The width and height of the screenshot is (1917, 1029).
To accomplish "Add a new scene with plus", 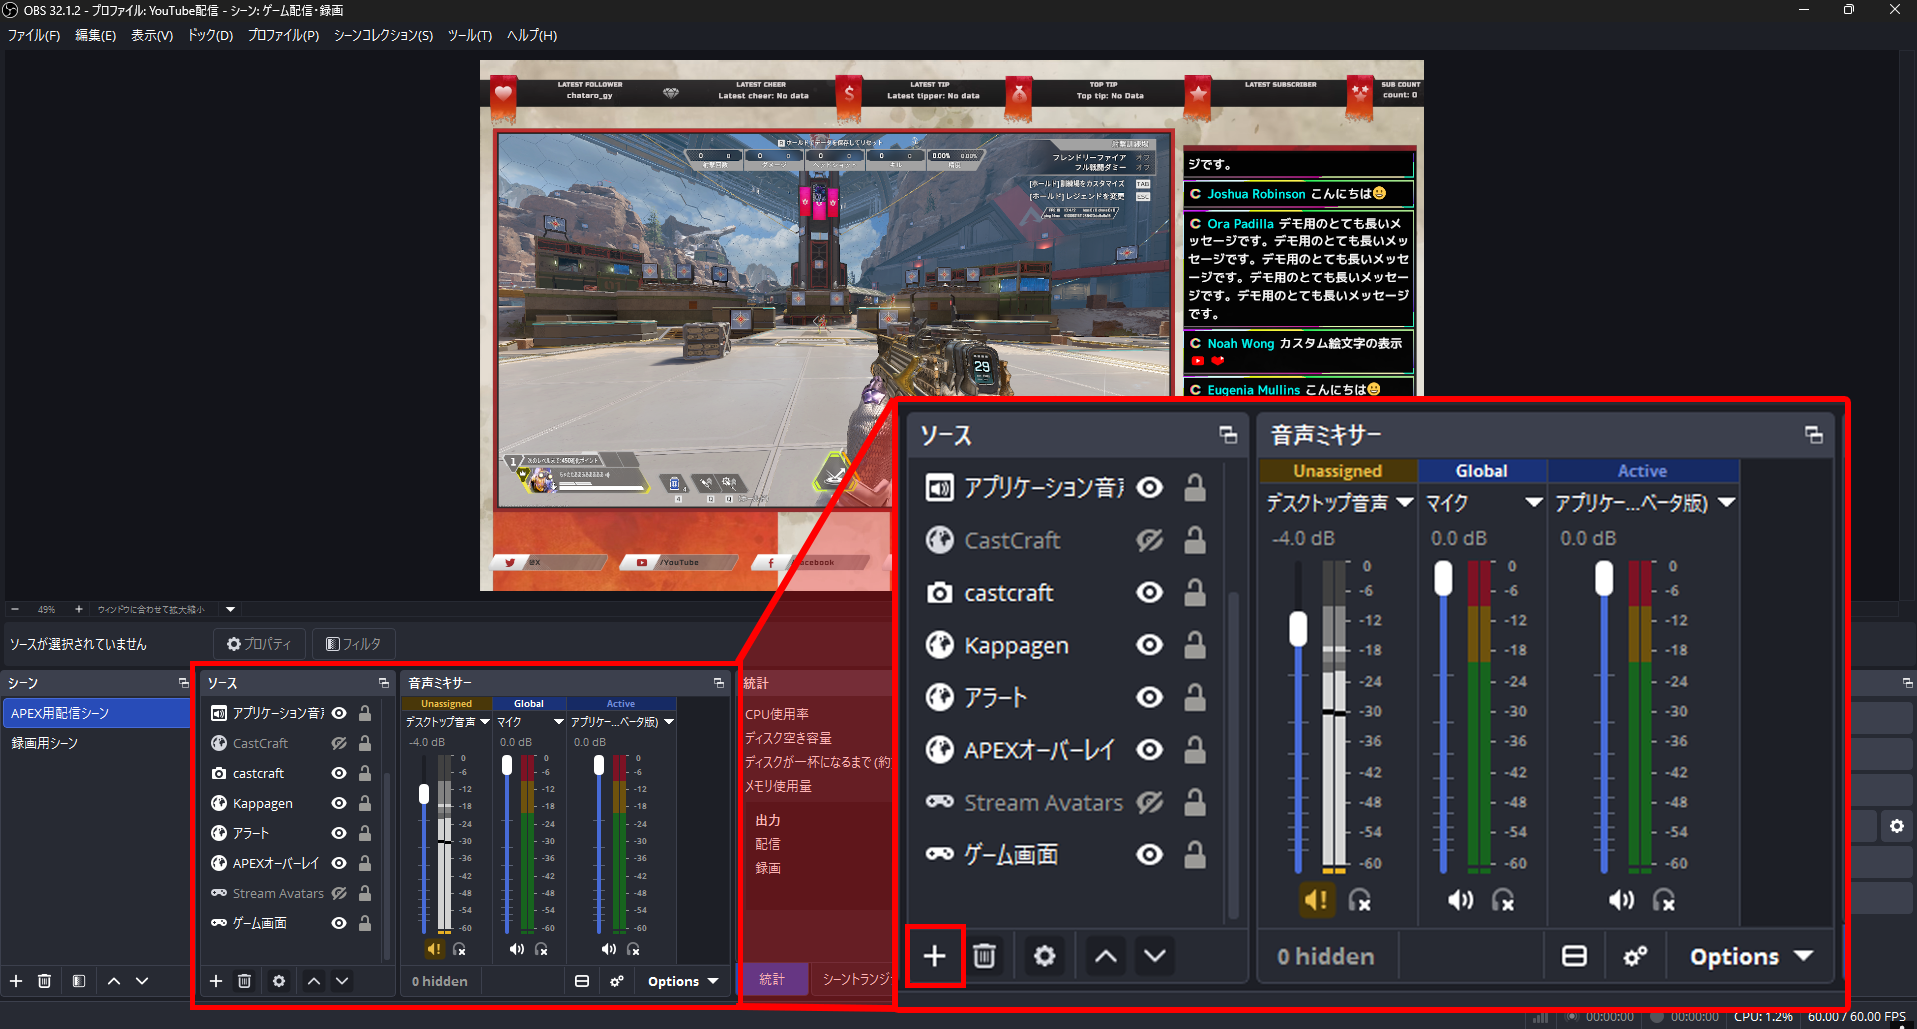I will click(x=16, y=981).
